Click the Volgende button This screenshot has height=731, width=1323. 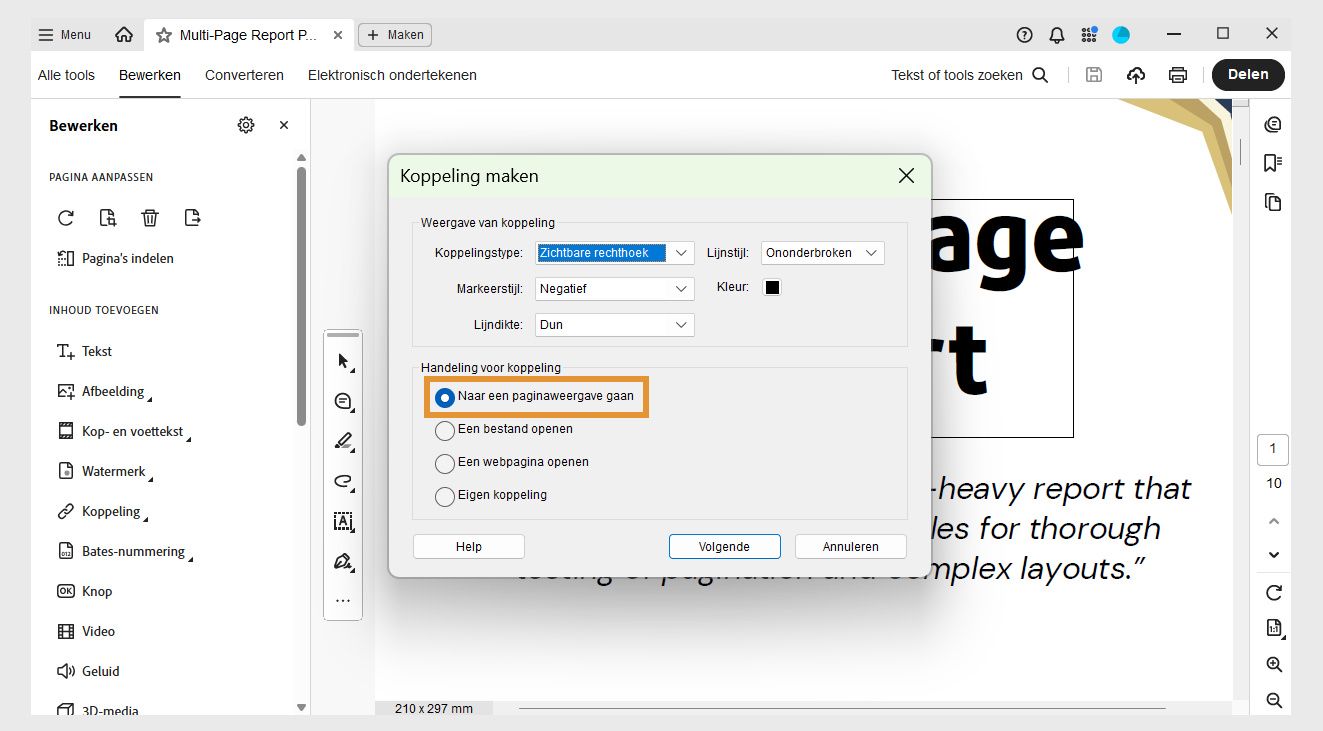click(724, 547)
